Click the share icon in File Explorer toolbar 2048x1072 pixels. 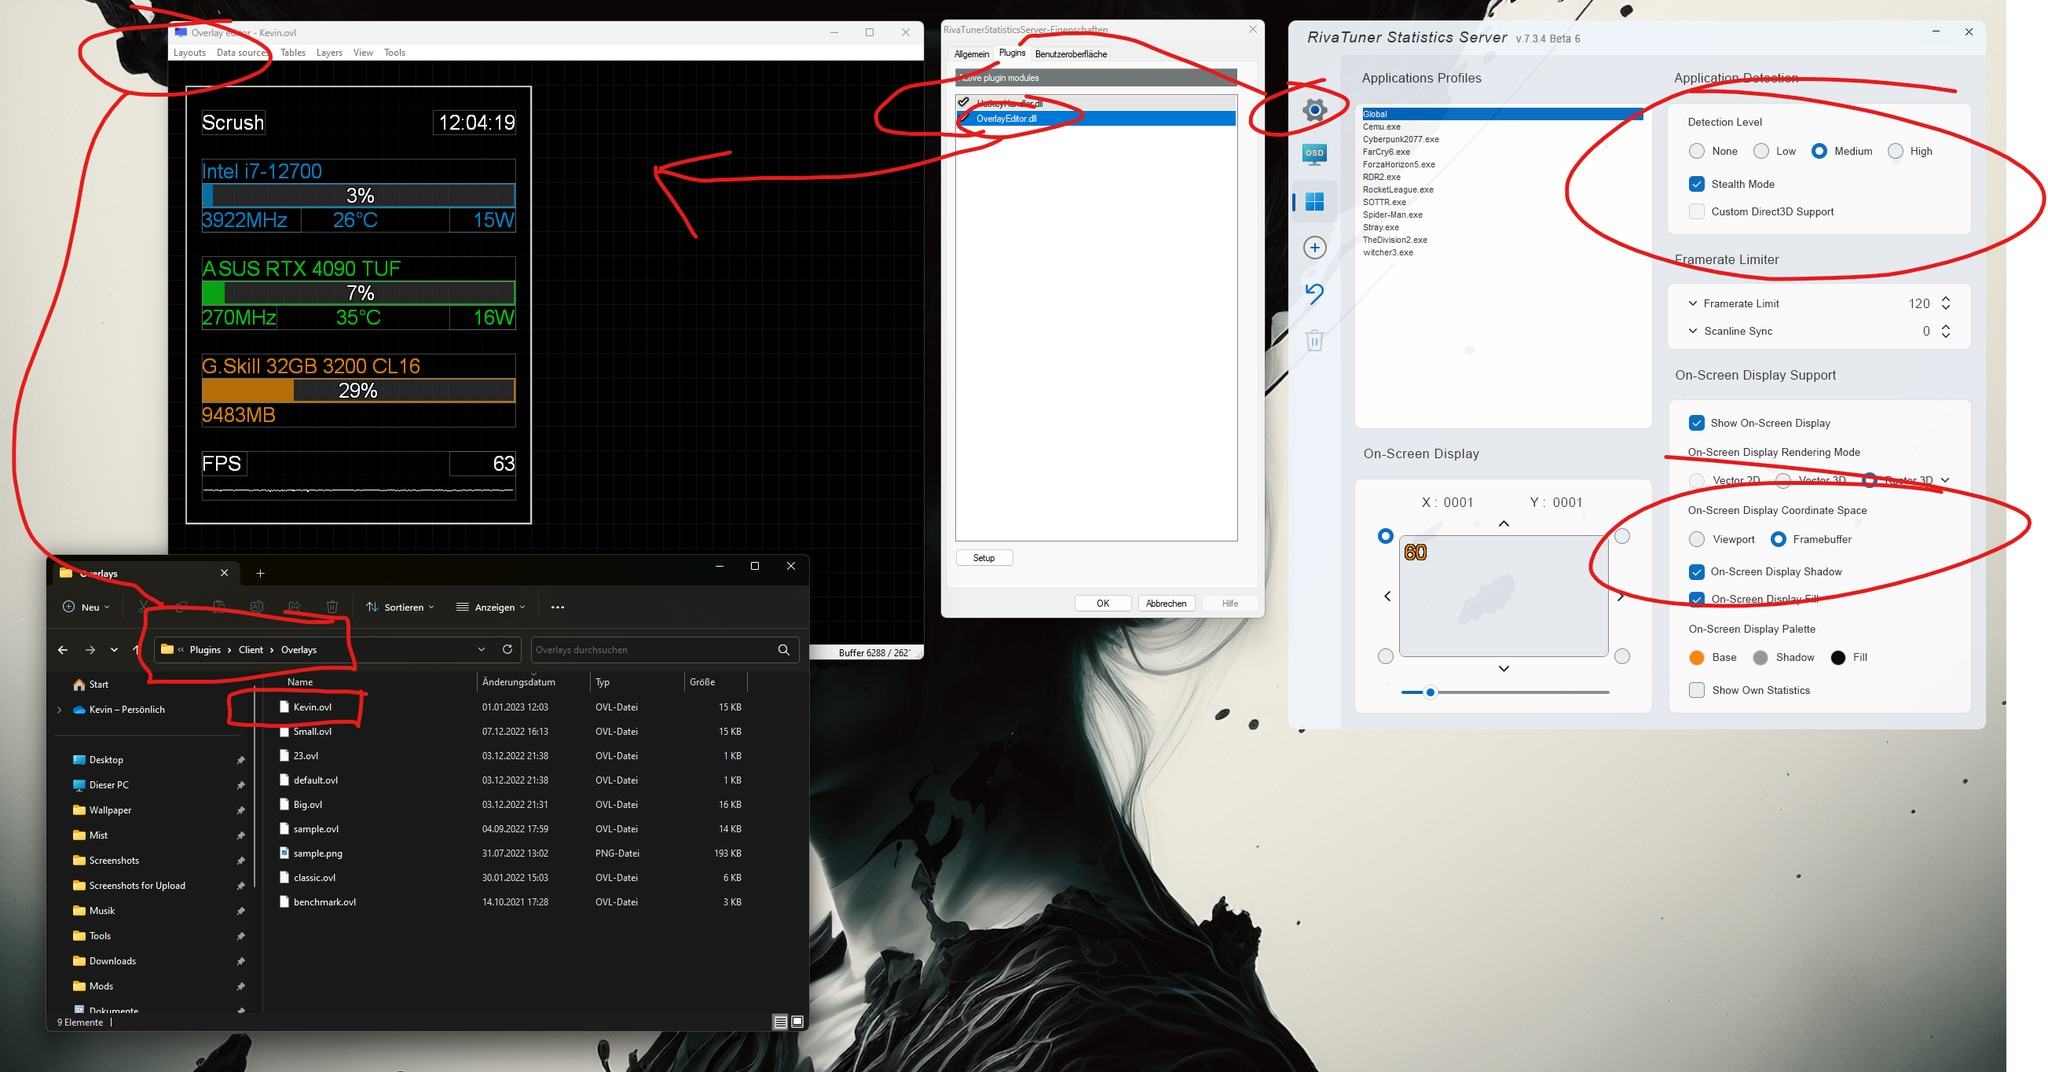click(294, 607)
